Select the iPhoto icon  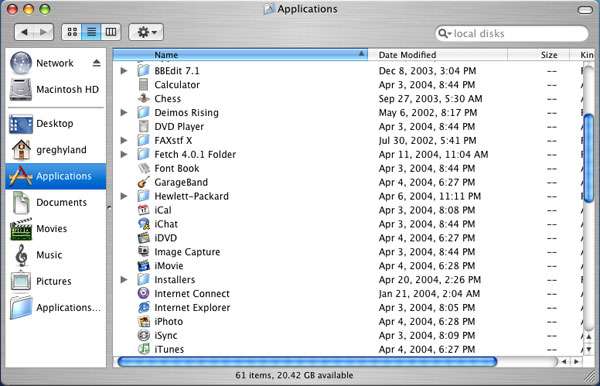[143, 321]
